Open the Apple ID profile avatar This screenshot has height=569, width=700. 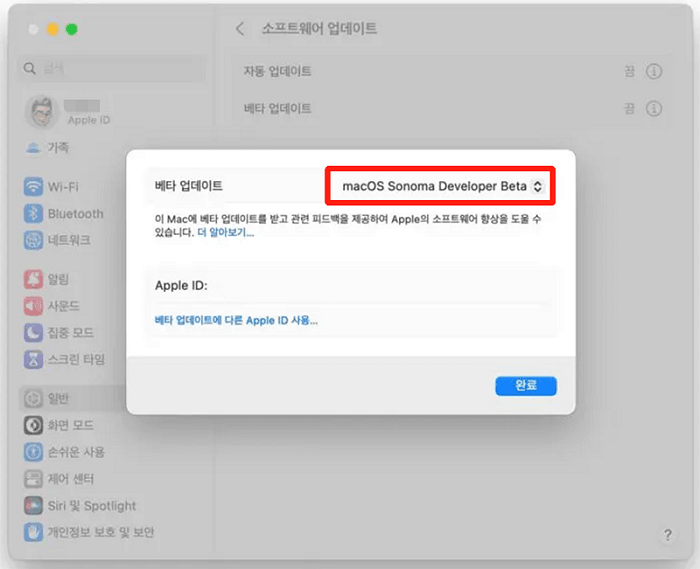42,112
